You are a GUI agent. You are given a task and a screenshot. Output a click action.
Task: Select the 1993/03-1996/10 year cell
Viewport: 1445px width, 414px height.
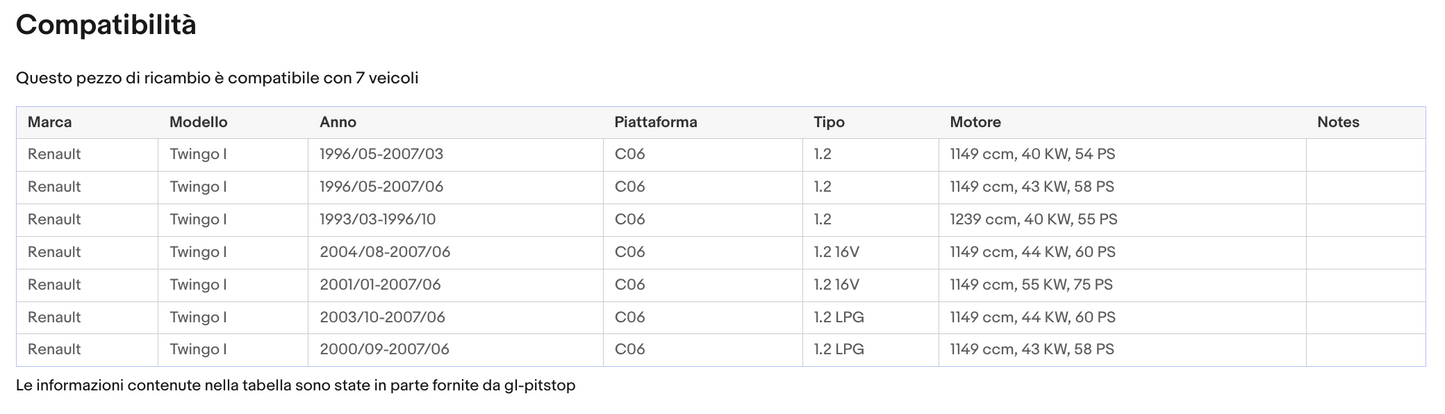pos(379,219)
